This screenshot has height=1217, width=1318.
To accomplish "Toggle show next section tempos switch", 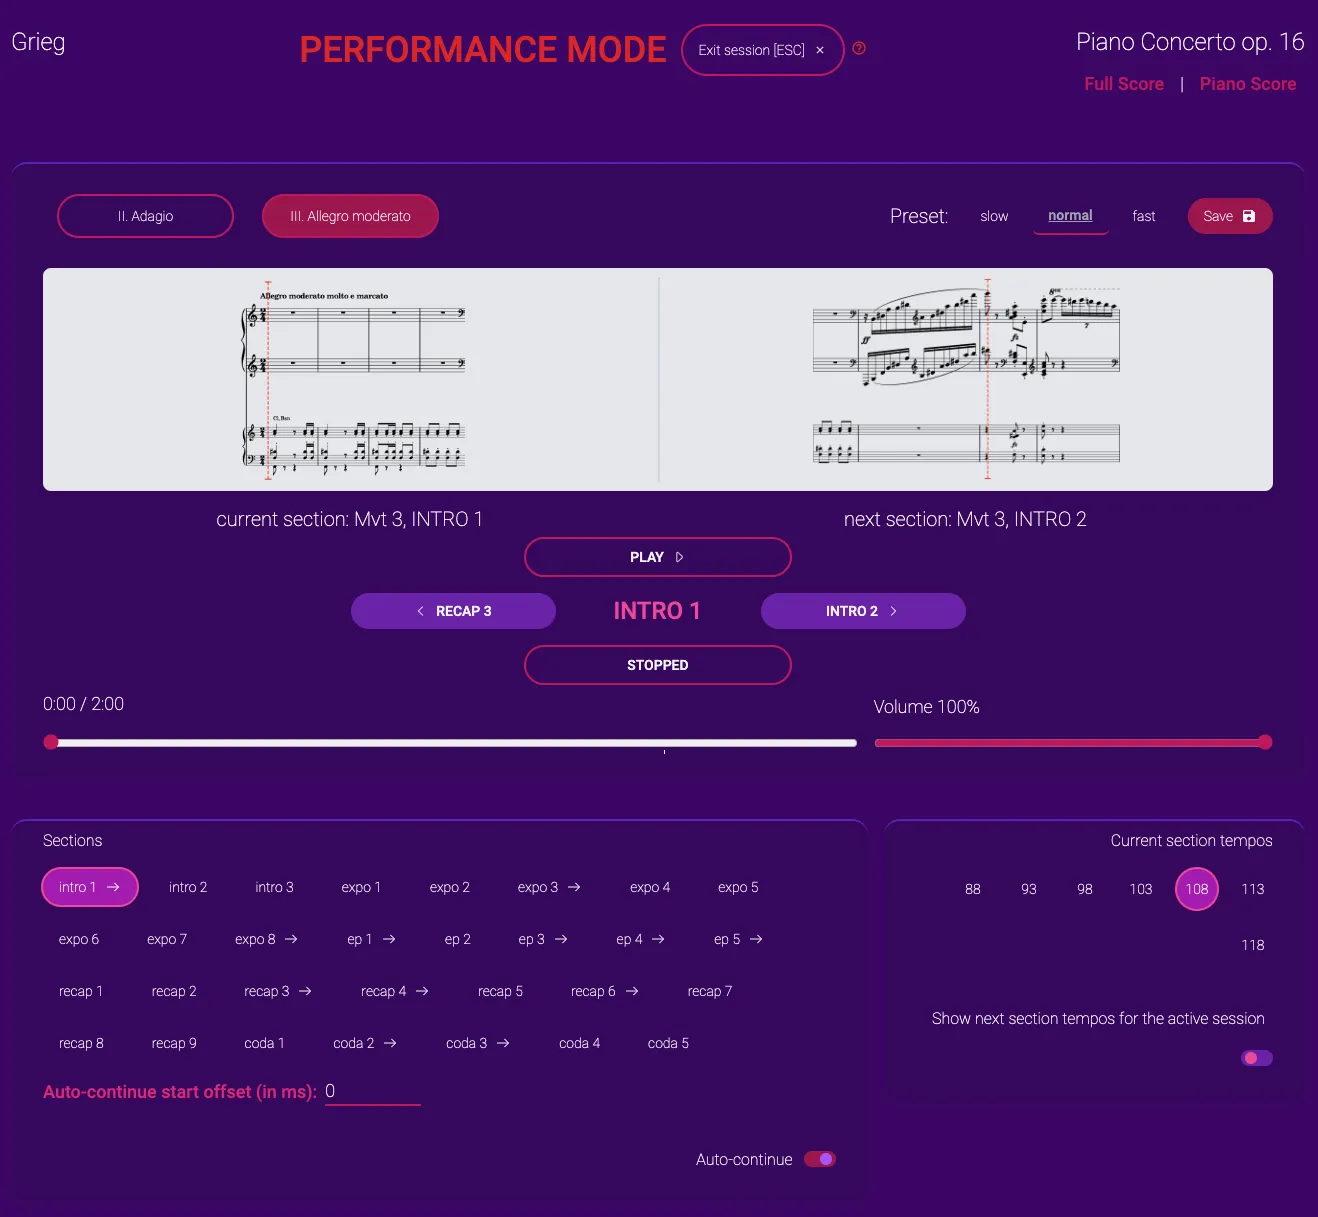I will point(1257,1058).
